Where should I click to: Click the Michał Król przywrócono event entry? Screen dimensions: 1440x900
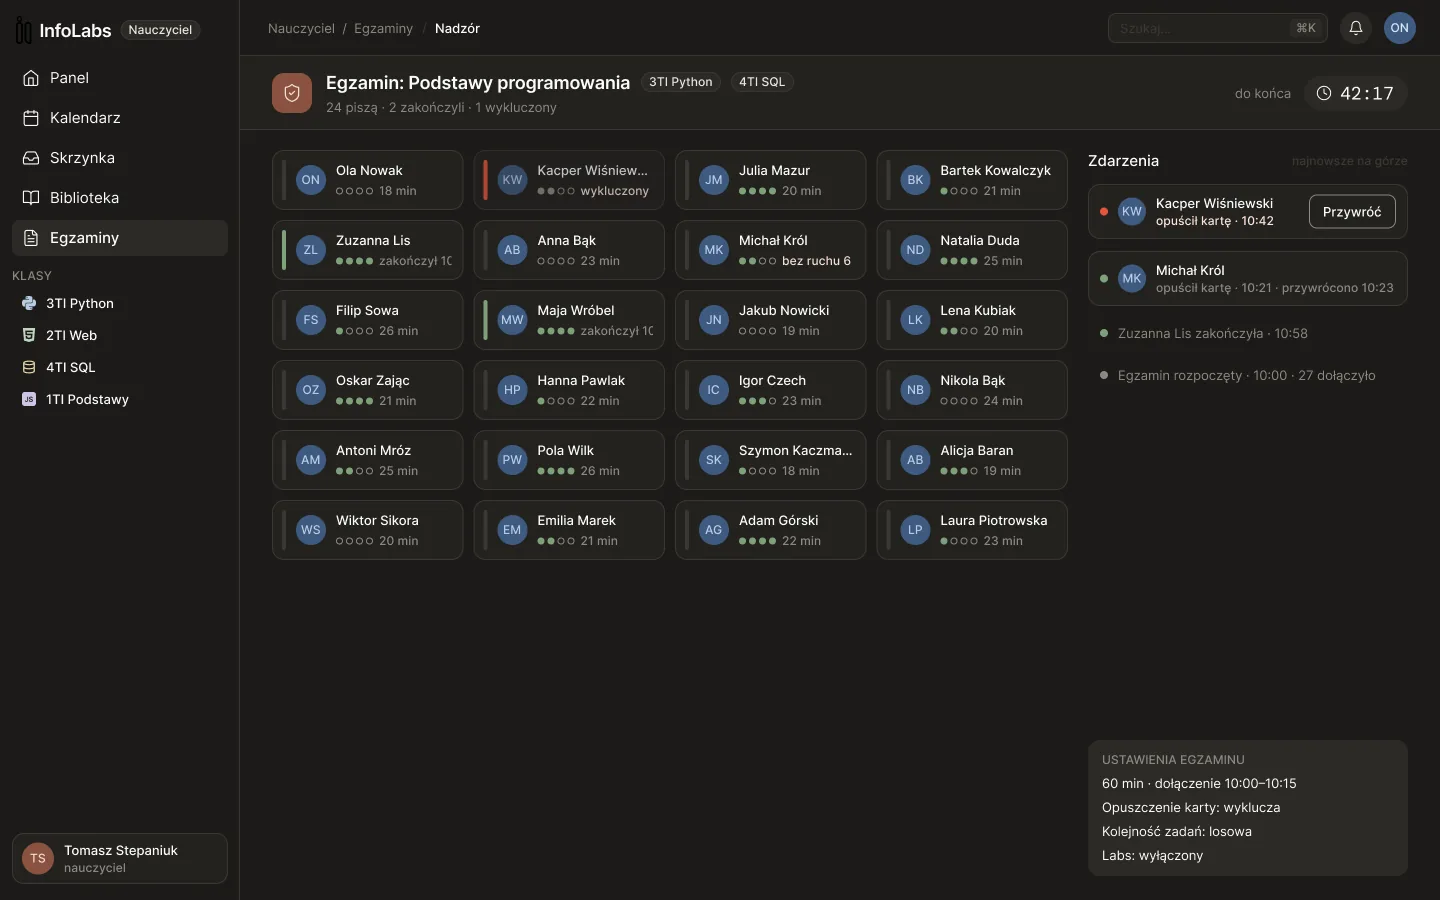pos(1248,278)
